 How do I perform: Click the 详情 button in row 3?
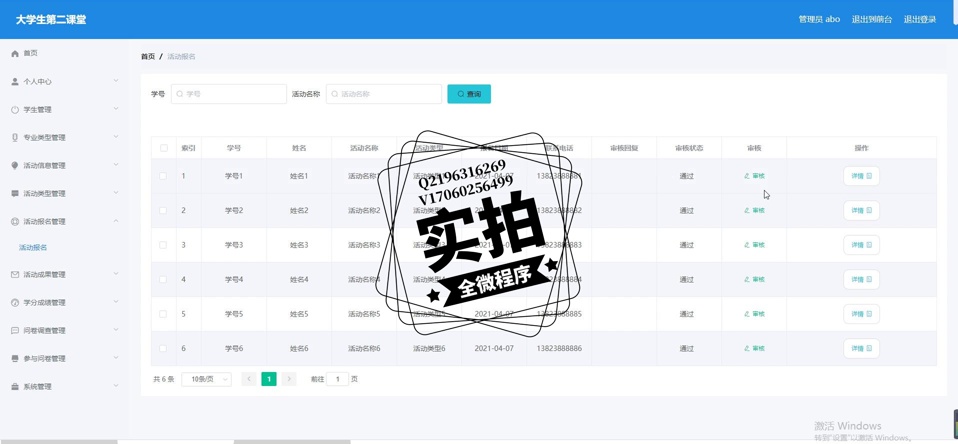point(860,245)
